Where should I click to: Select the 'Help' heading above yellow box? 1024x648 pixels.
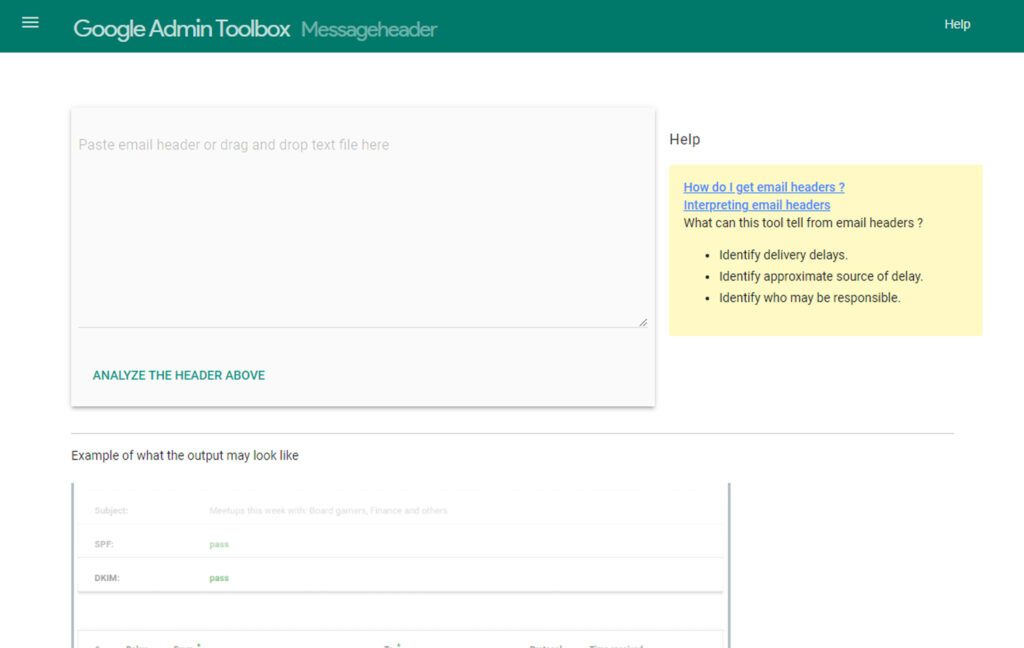[x=684, y=139]
